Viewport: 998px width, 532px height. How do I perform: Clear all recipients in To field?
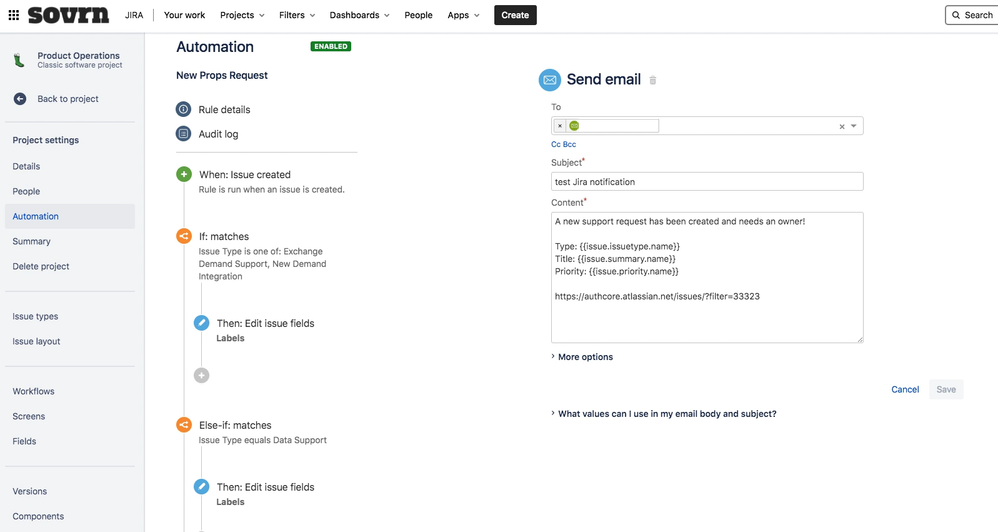click(841, 127)
